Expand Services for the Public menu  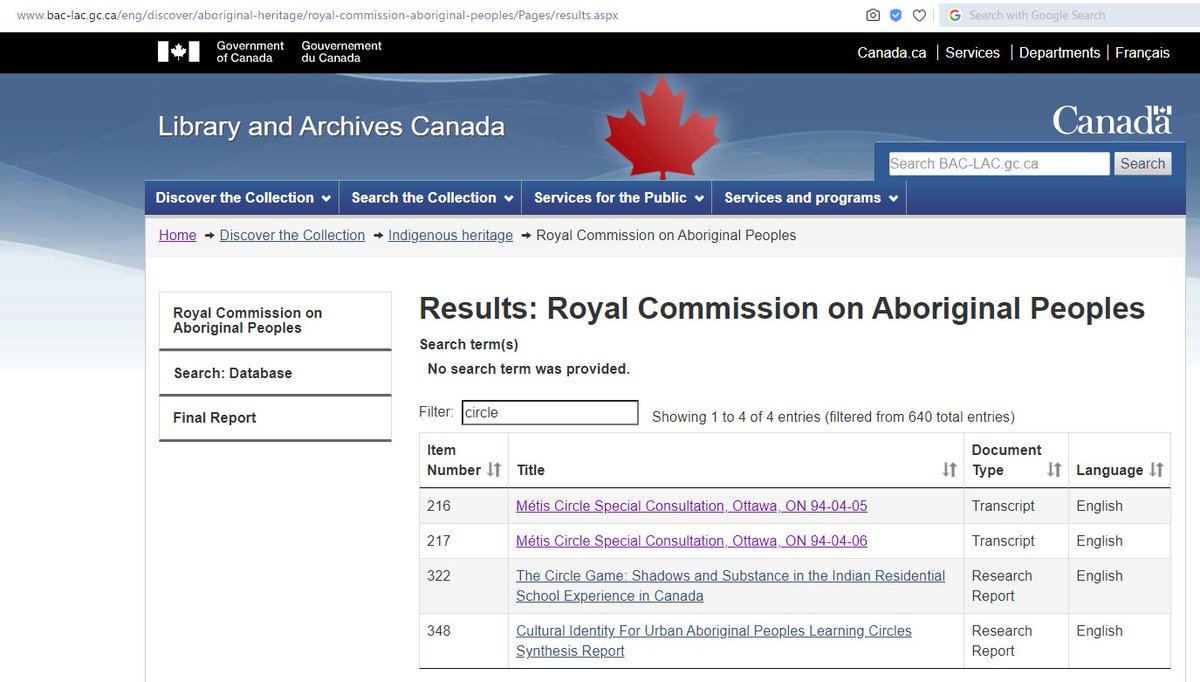pos(617,198)
